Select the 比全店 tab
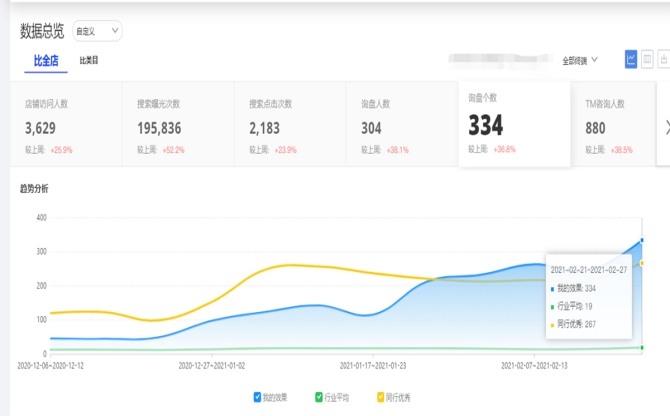The height and width of the screenshot is (416, 670). [46, 61]
